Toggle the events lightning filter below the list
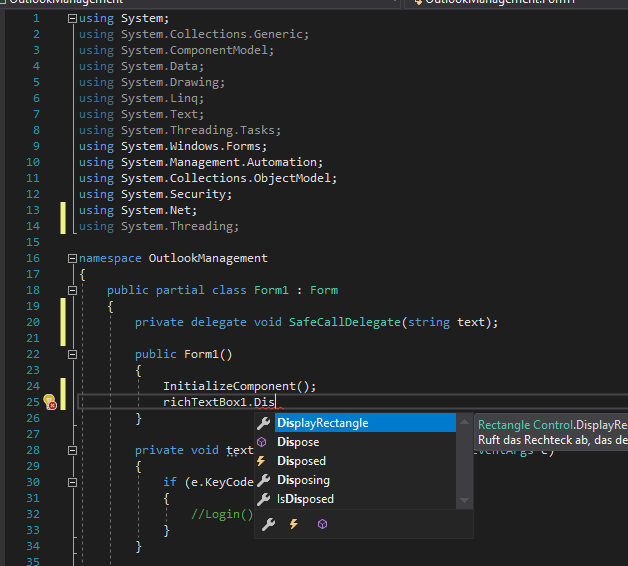Screen dimensions: 628x566 point(294,524)
